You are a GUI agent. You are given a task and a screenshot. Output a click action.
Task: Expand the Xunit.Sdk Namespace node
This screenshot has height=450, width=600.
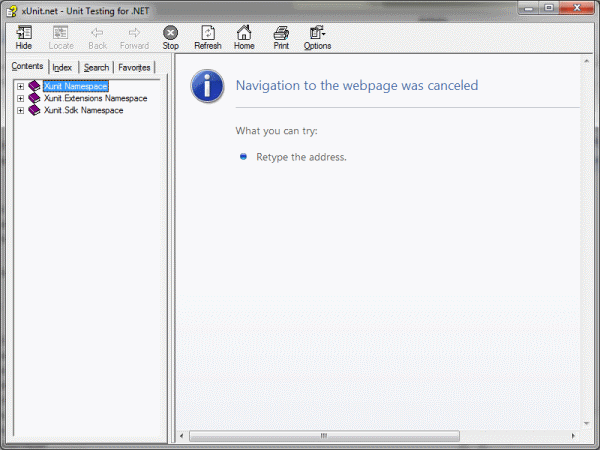(x=20, y=110)
